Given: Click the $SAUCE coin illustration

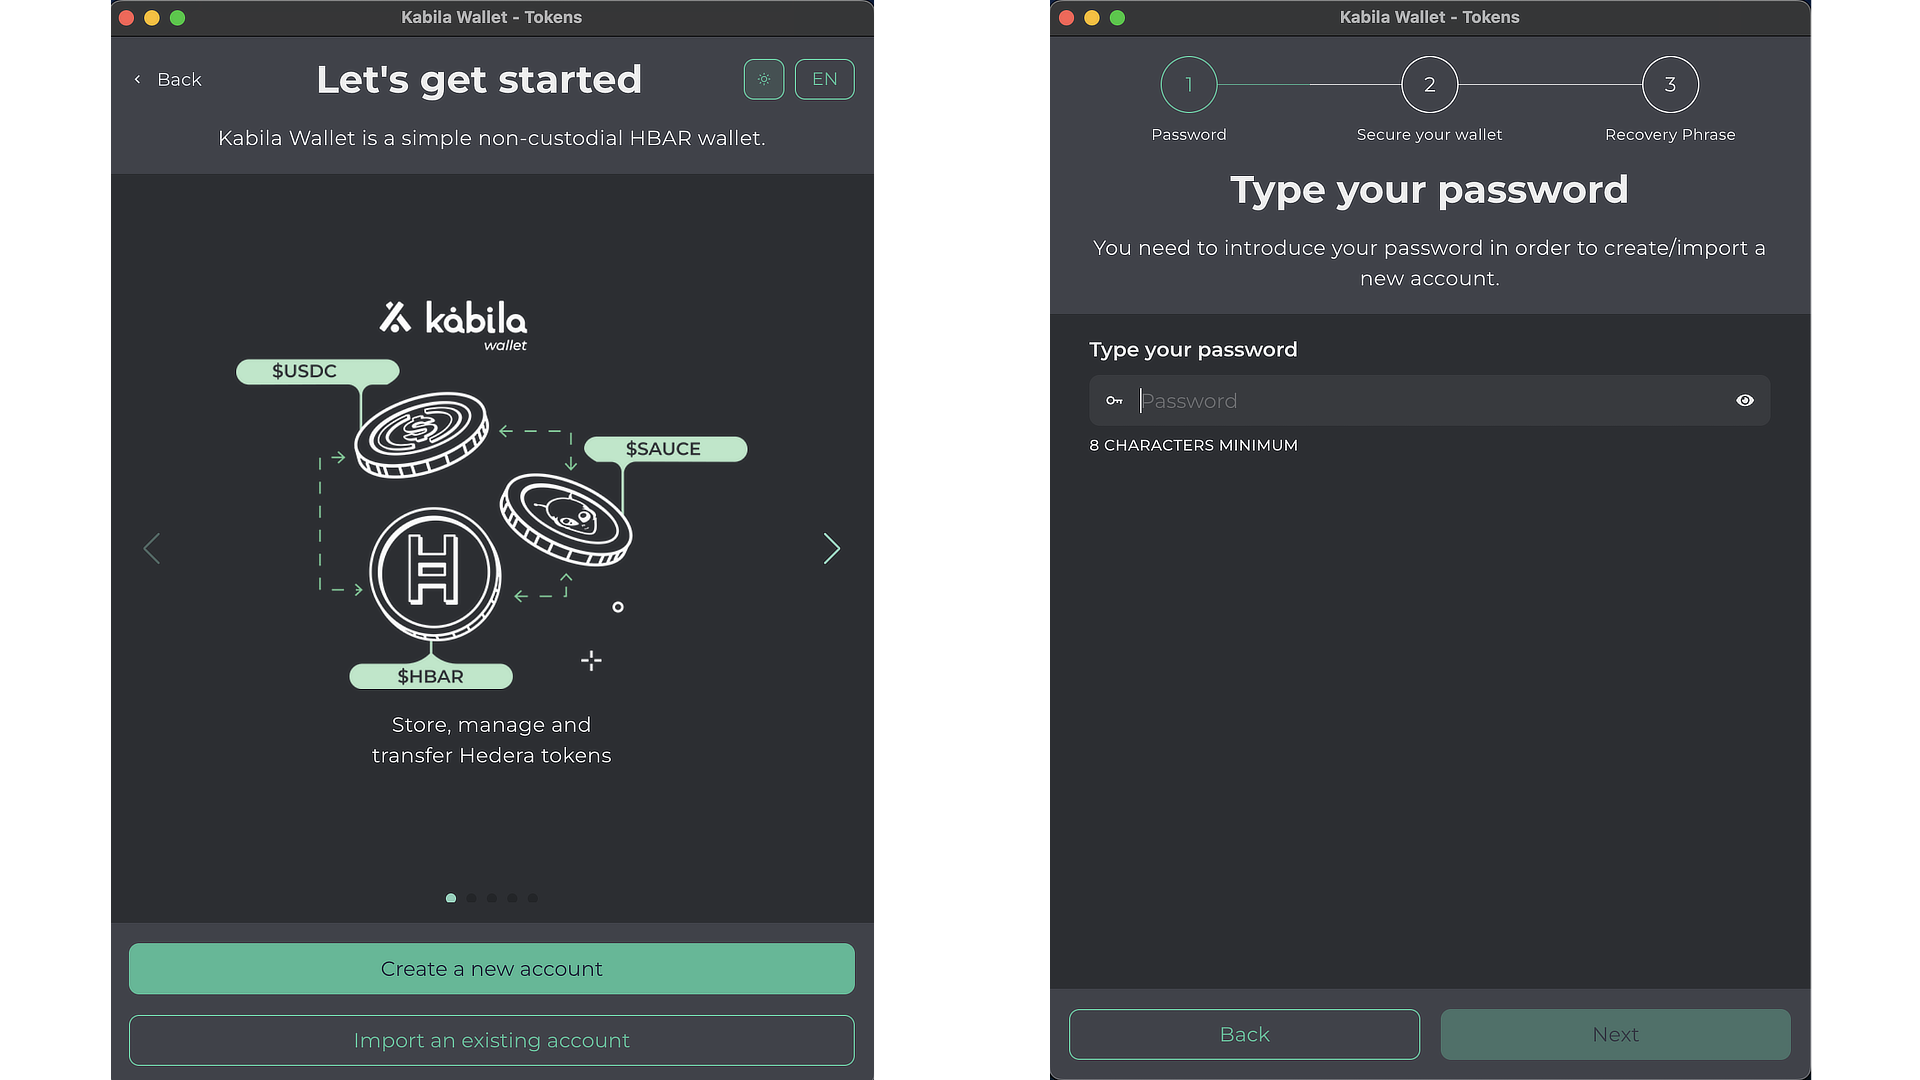Looking at the screenshot, I should click(566, 518).
